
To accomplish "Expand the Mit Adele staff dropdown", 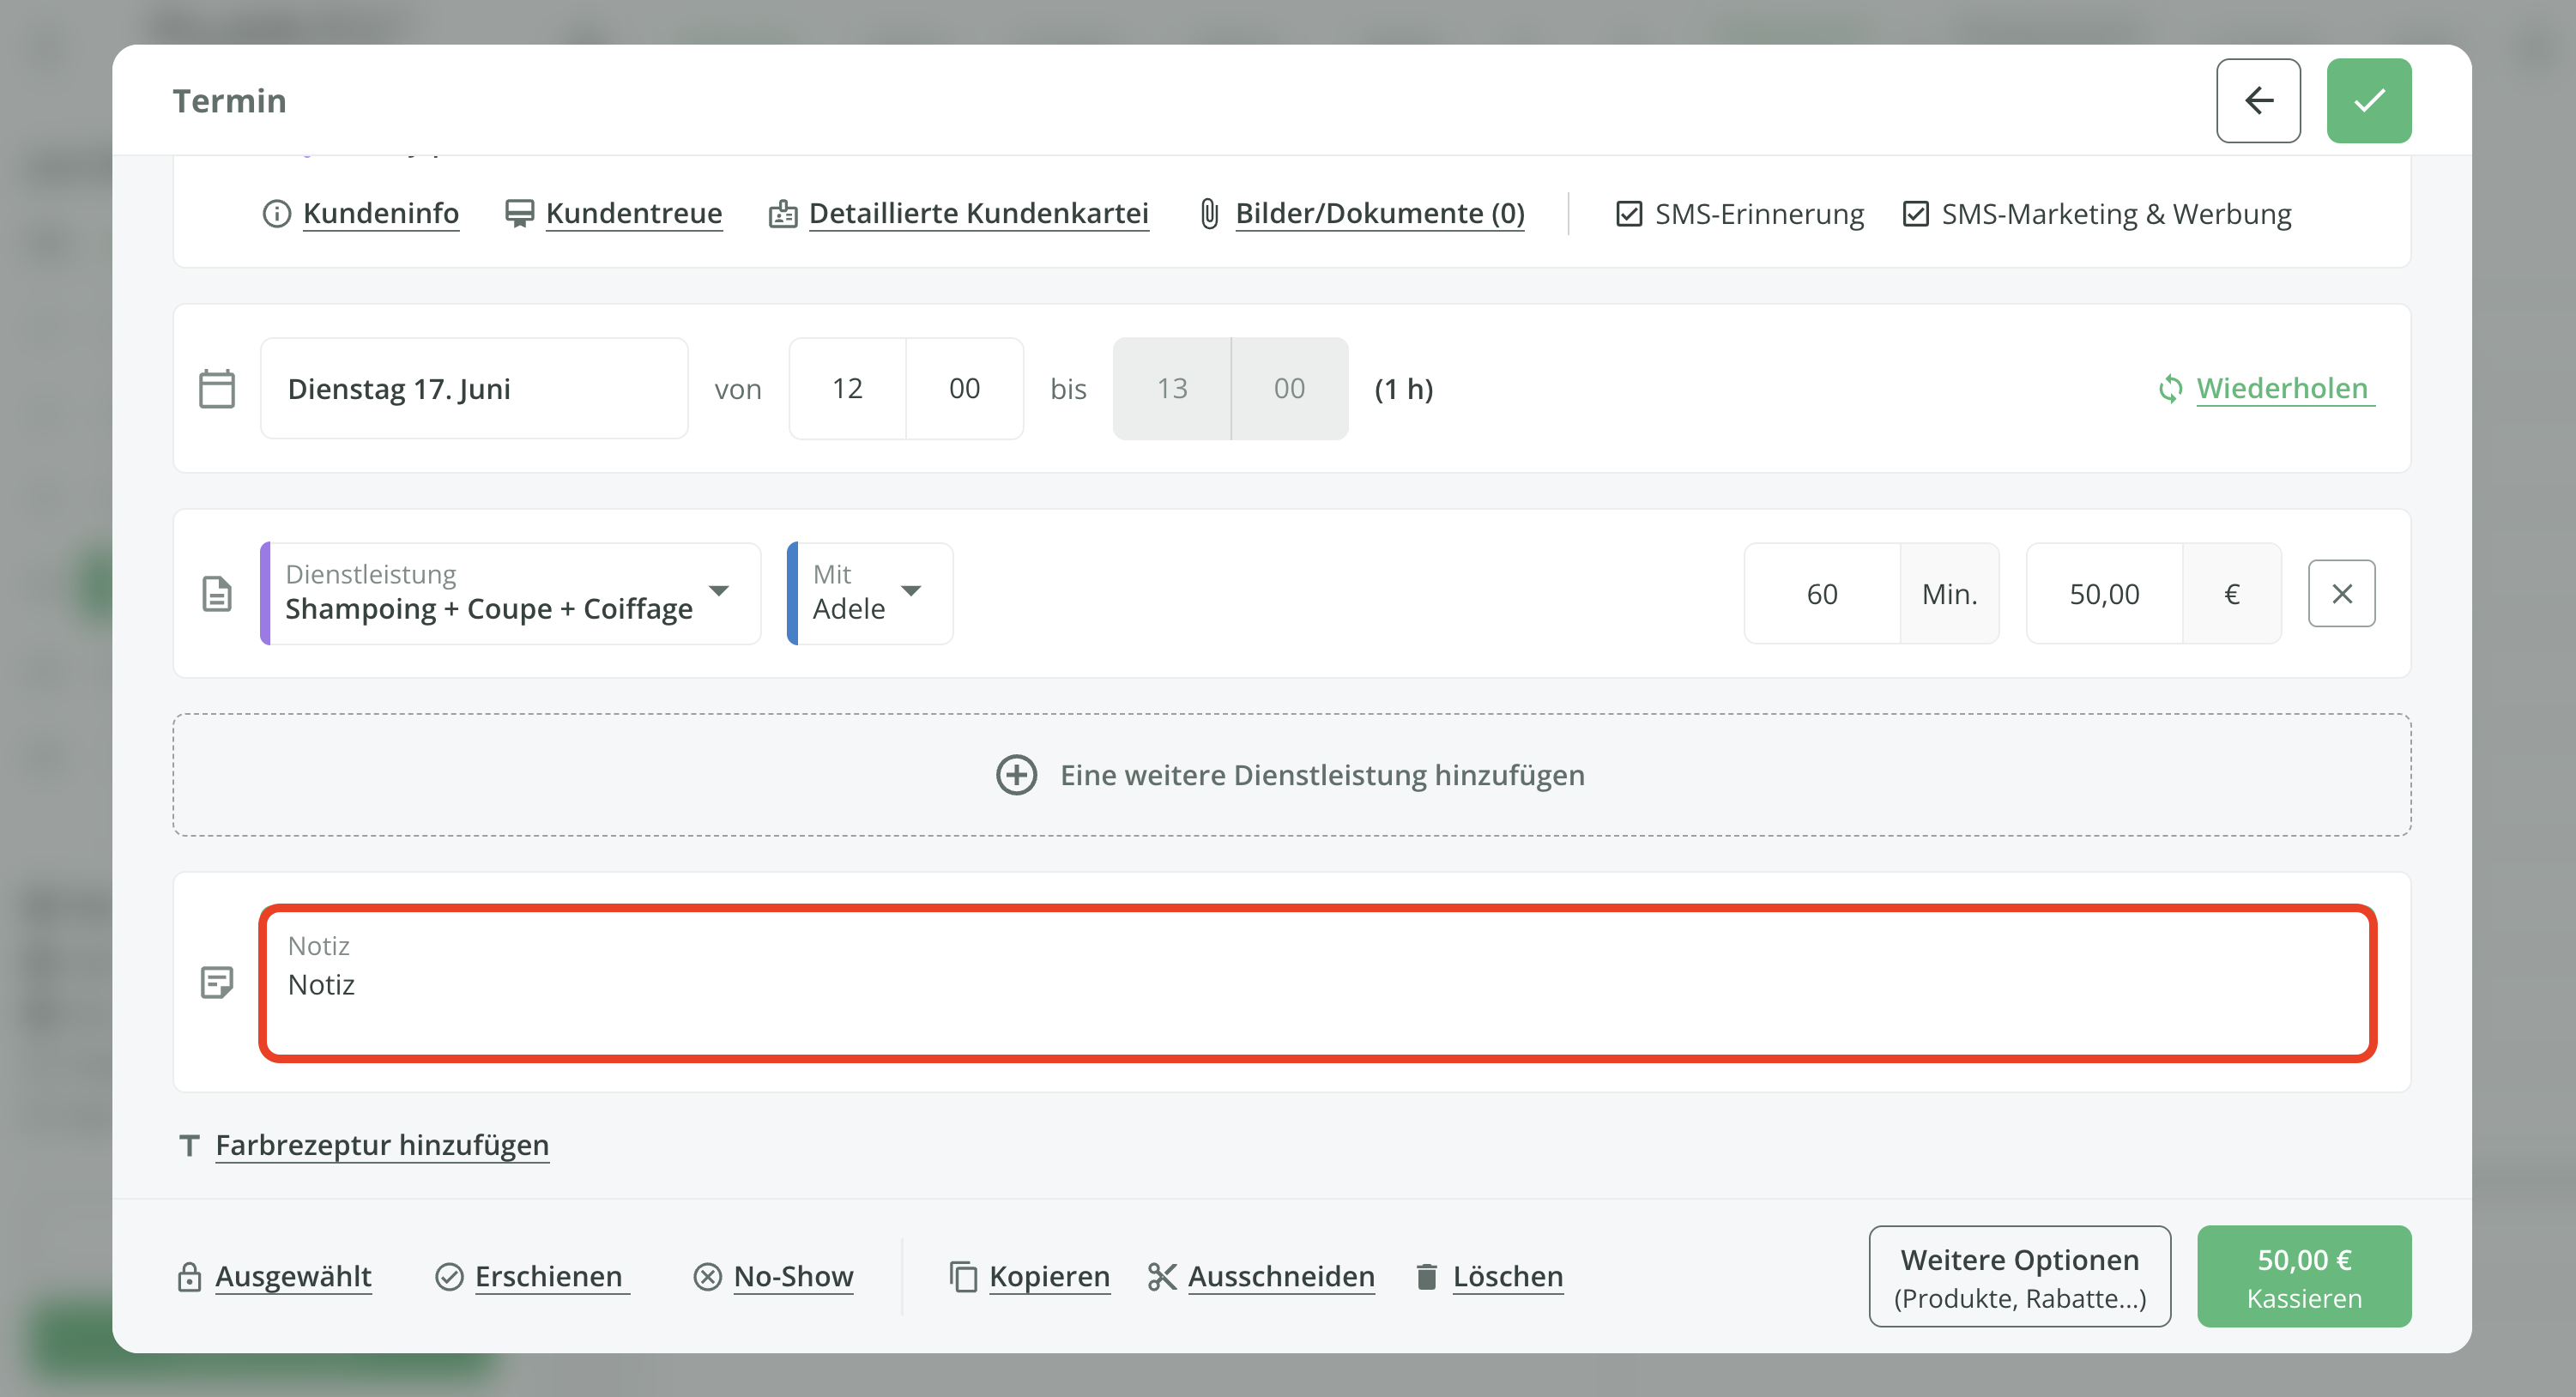I will click(x=868, y=593).
